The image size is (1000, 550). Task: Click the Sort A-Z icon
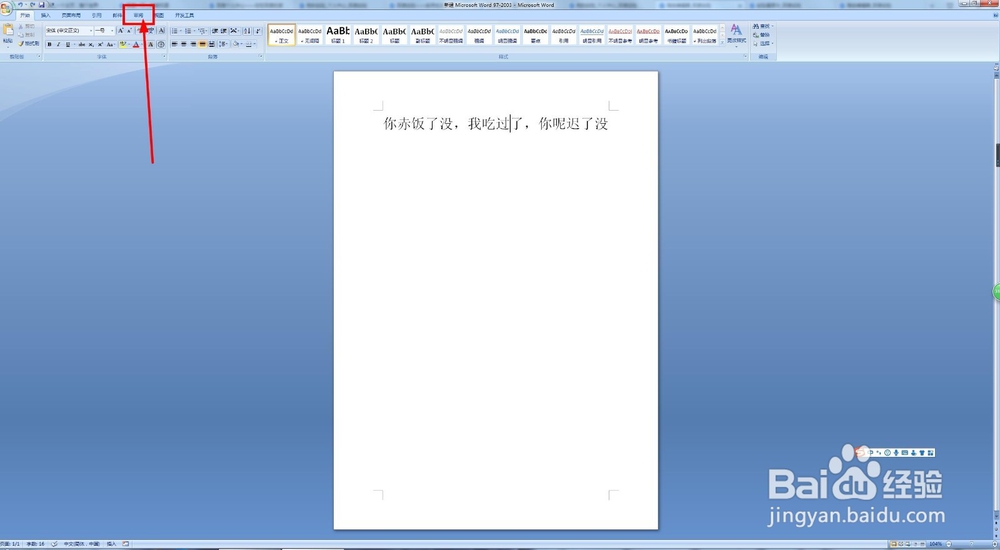247,31
